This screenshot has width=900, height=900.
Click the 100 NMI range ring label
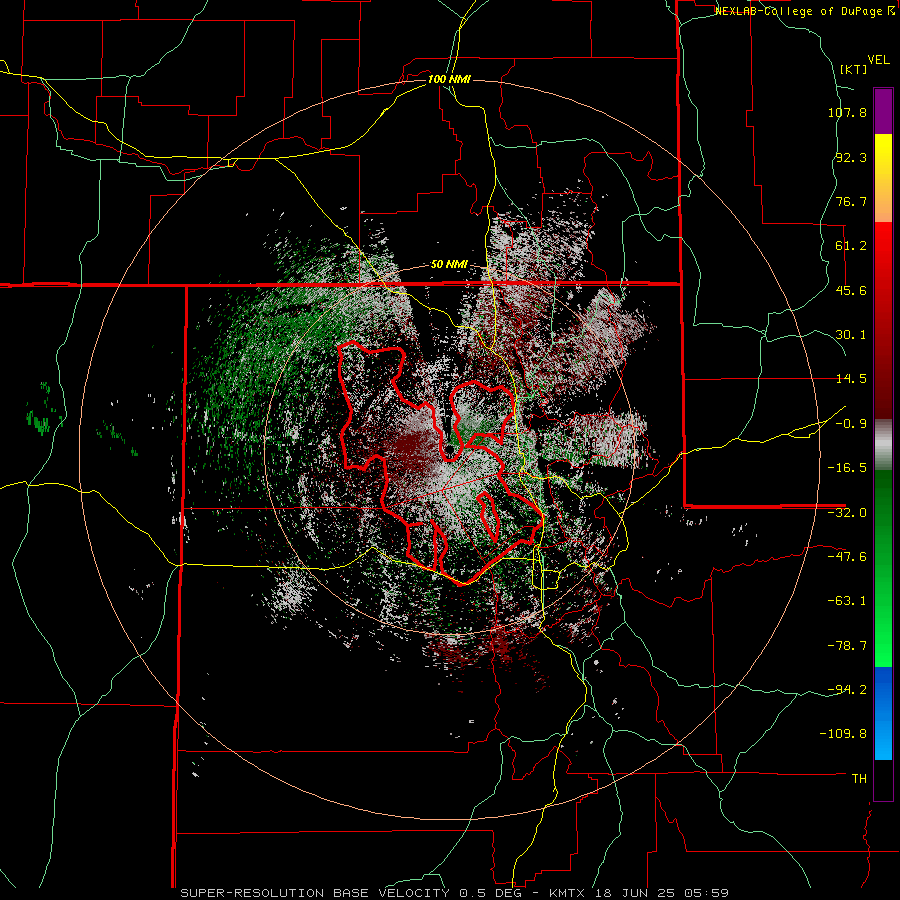449,79
